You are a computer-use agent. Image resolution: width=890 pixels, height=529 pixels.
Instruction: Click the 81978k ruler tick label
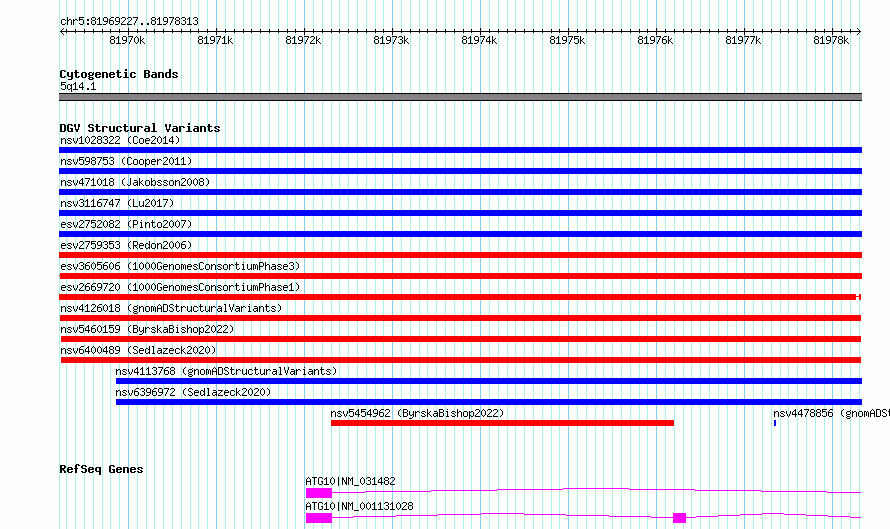(x=831, y=40)
